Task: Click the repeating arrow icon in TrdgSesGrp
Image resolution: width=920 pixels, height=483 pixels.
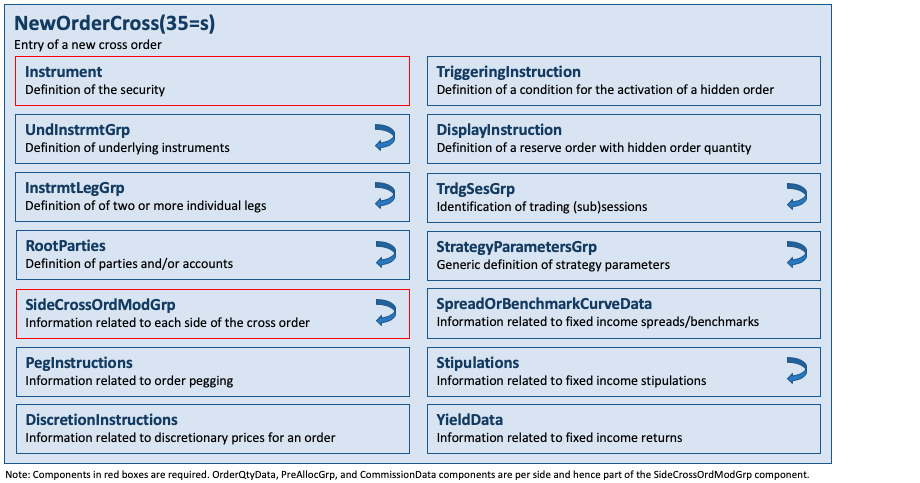Action: [797, 197]
